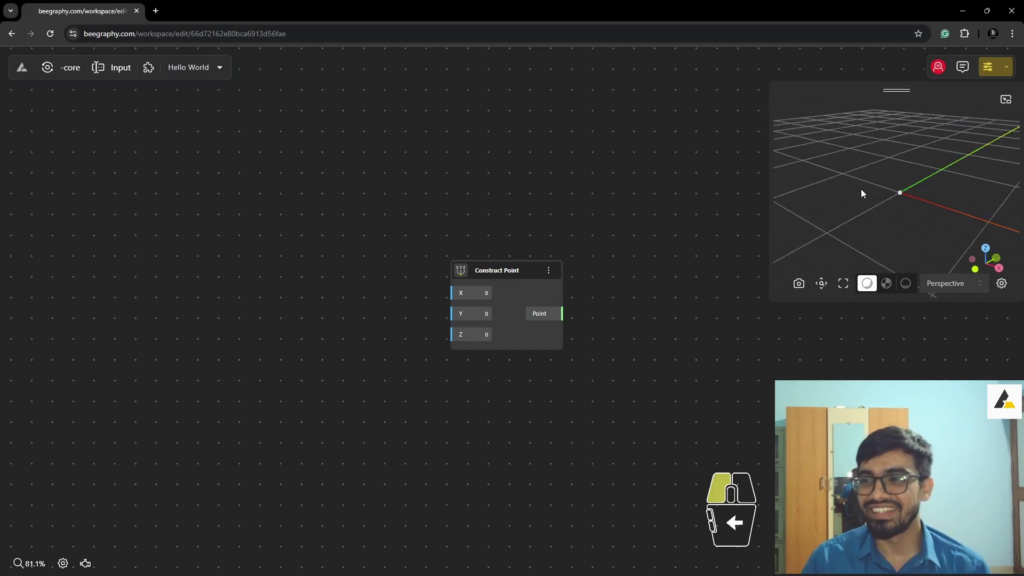This screenshot has height=576, width=1024.
Task: Open the Input node tool in the top toolbar
Action: click(112, 67)
